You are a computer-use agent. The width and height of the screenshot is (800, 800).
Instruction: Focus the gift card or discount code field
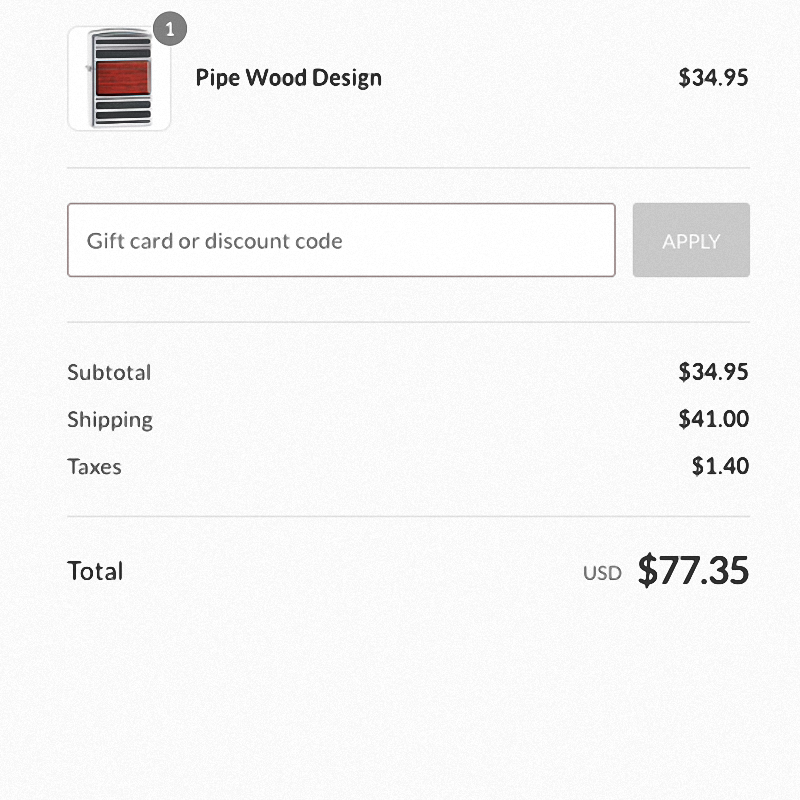coord(341,240)
